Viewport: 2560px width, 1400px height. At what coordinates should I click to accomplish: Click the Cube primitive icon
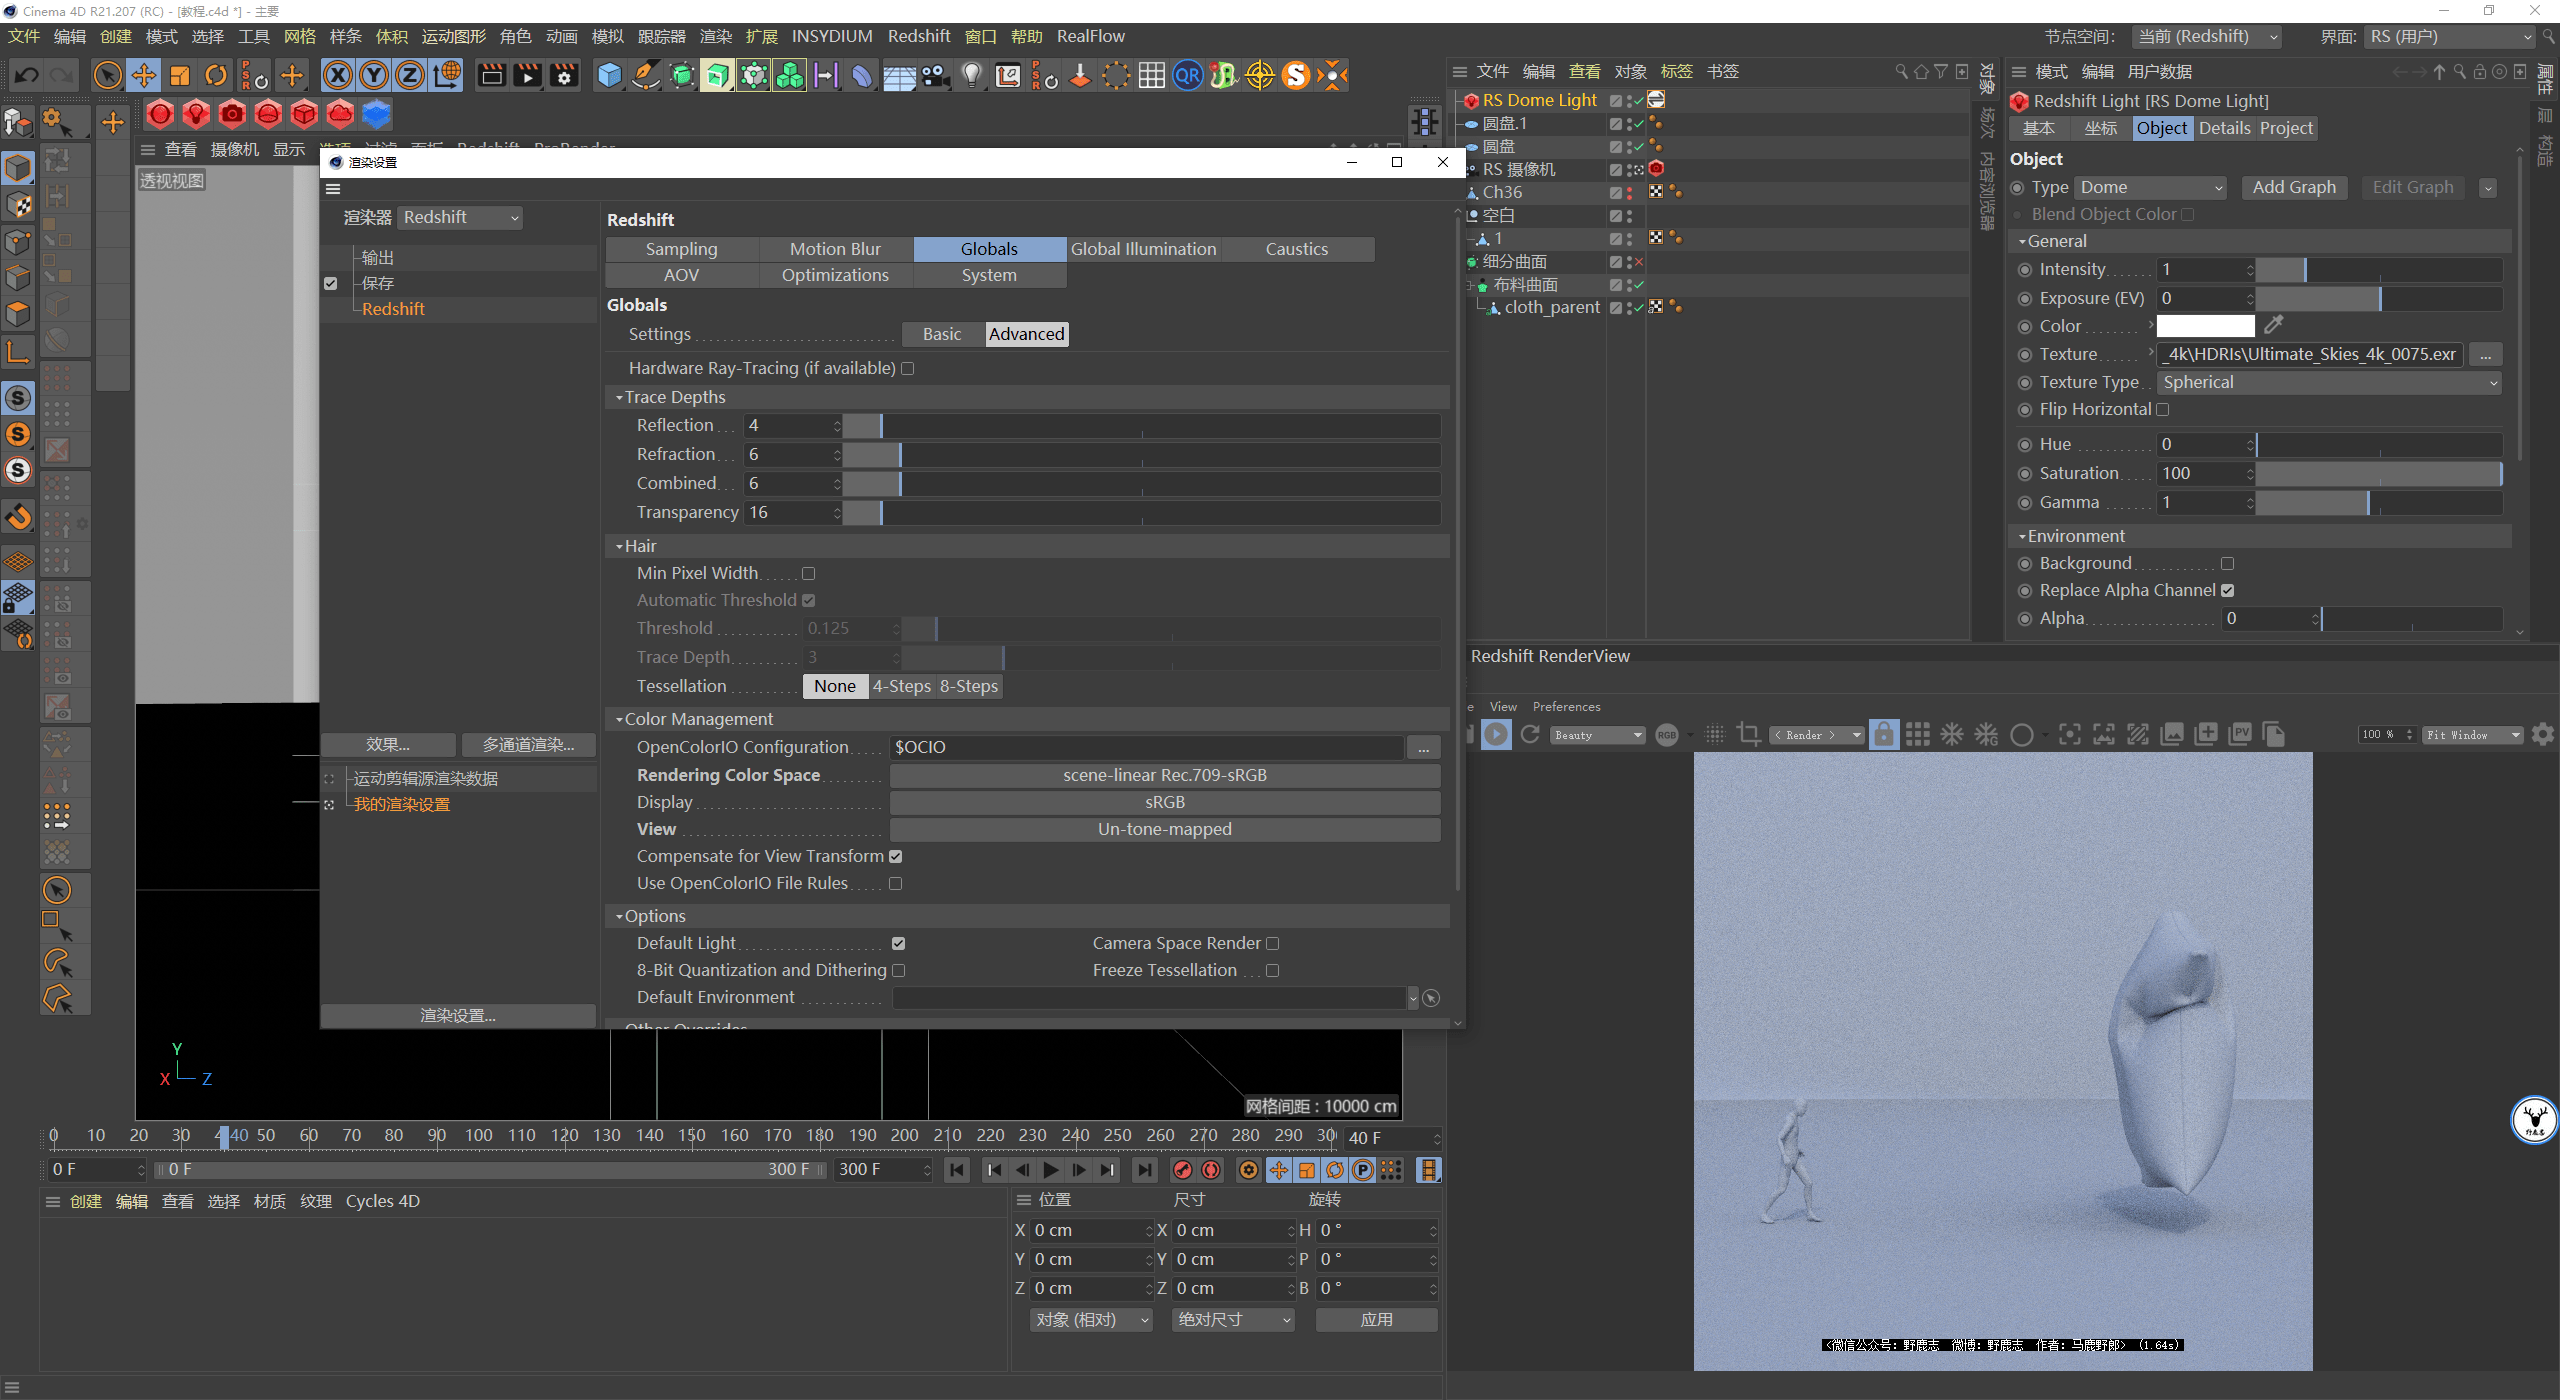pos(609,75)
